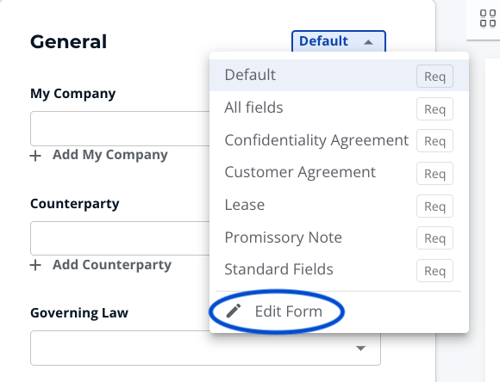
Task: Open the grid view icon at top right
Action: tap(488, 18)
